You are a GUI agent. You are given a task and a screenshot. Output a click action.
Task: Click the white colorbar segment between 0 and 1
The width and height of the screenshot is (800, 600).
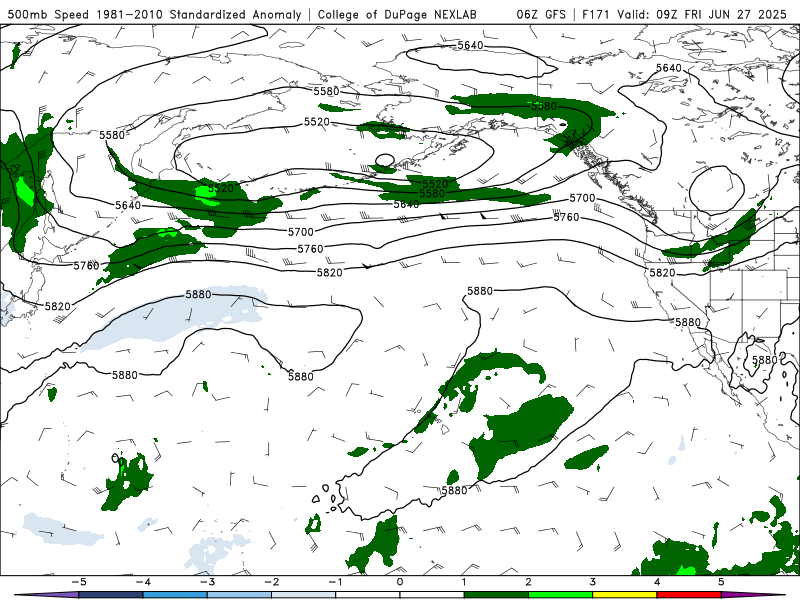pos(432,595)
